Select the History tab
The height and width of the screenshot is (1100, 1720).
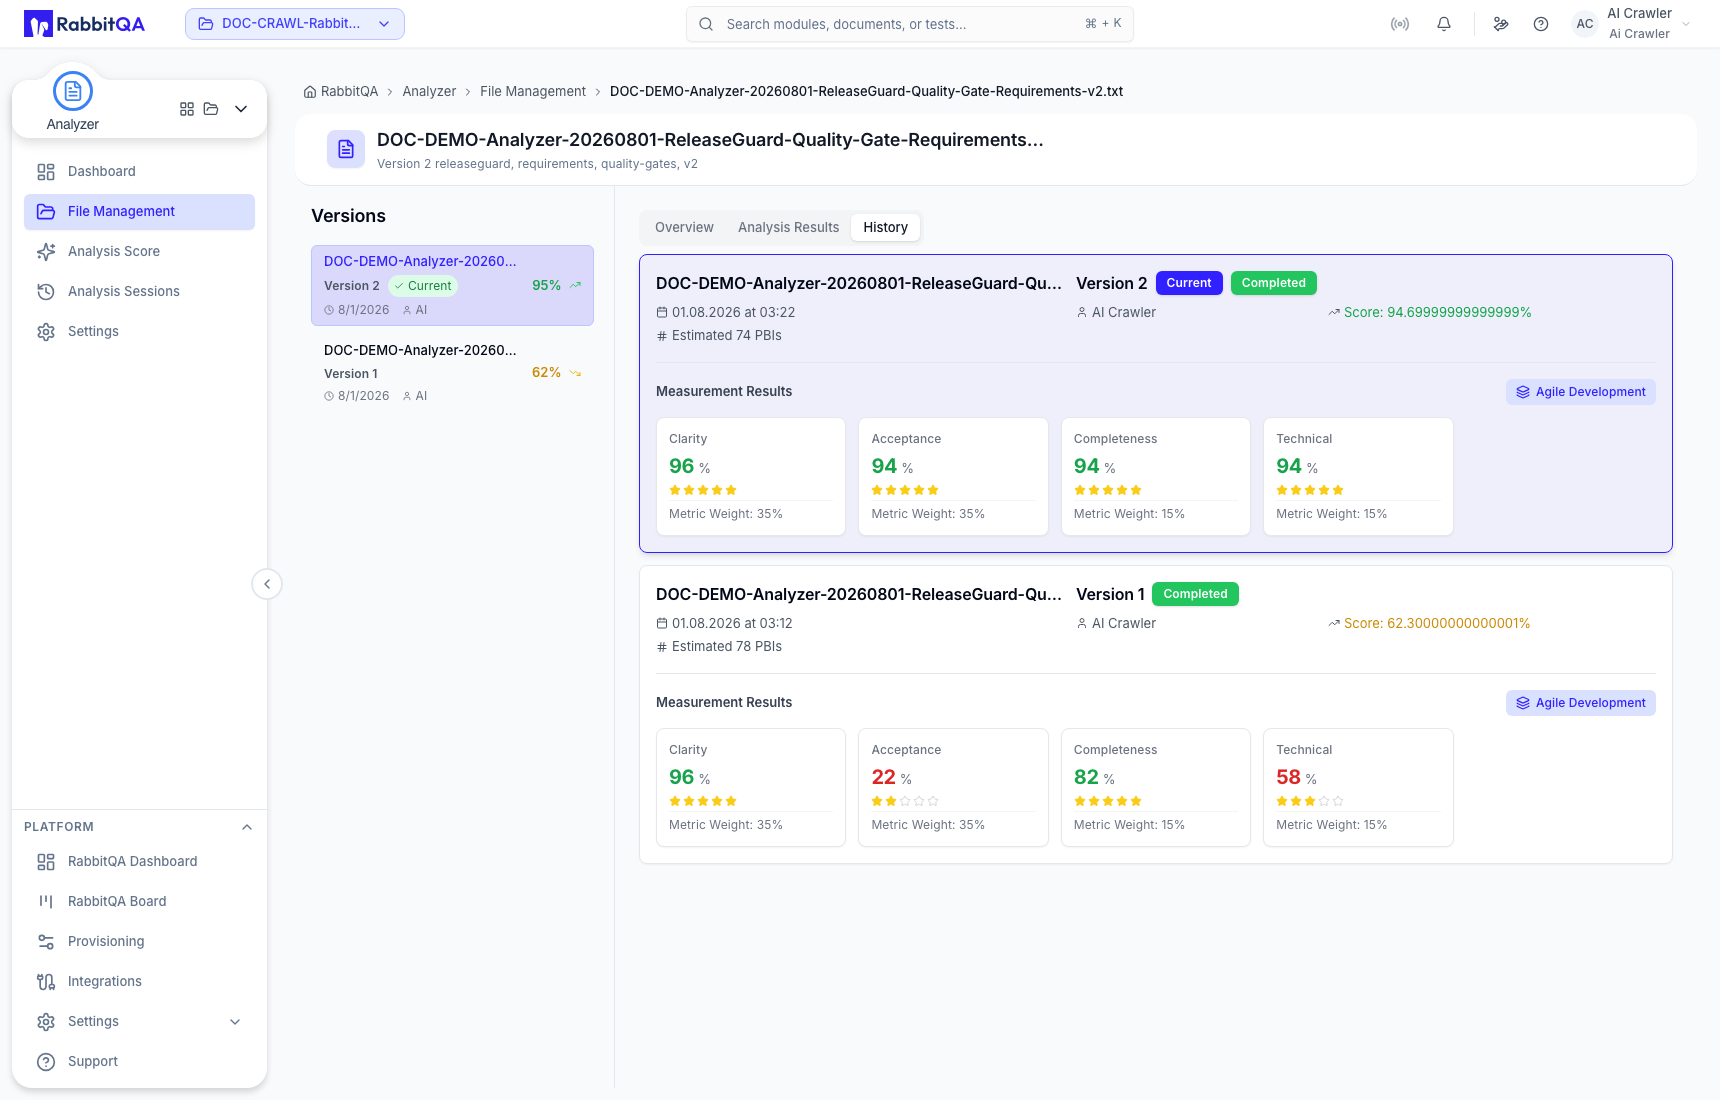pyautogui.click(x=886, y=227)
